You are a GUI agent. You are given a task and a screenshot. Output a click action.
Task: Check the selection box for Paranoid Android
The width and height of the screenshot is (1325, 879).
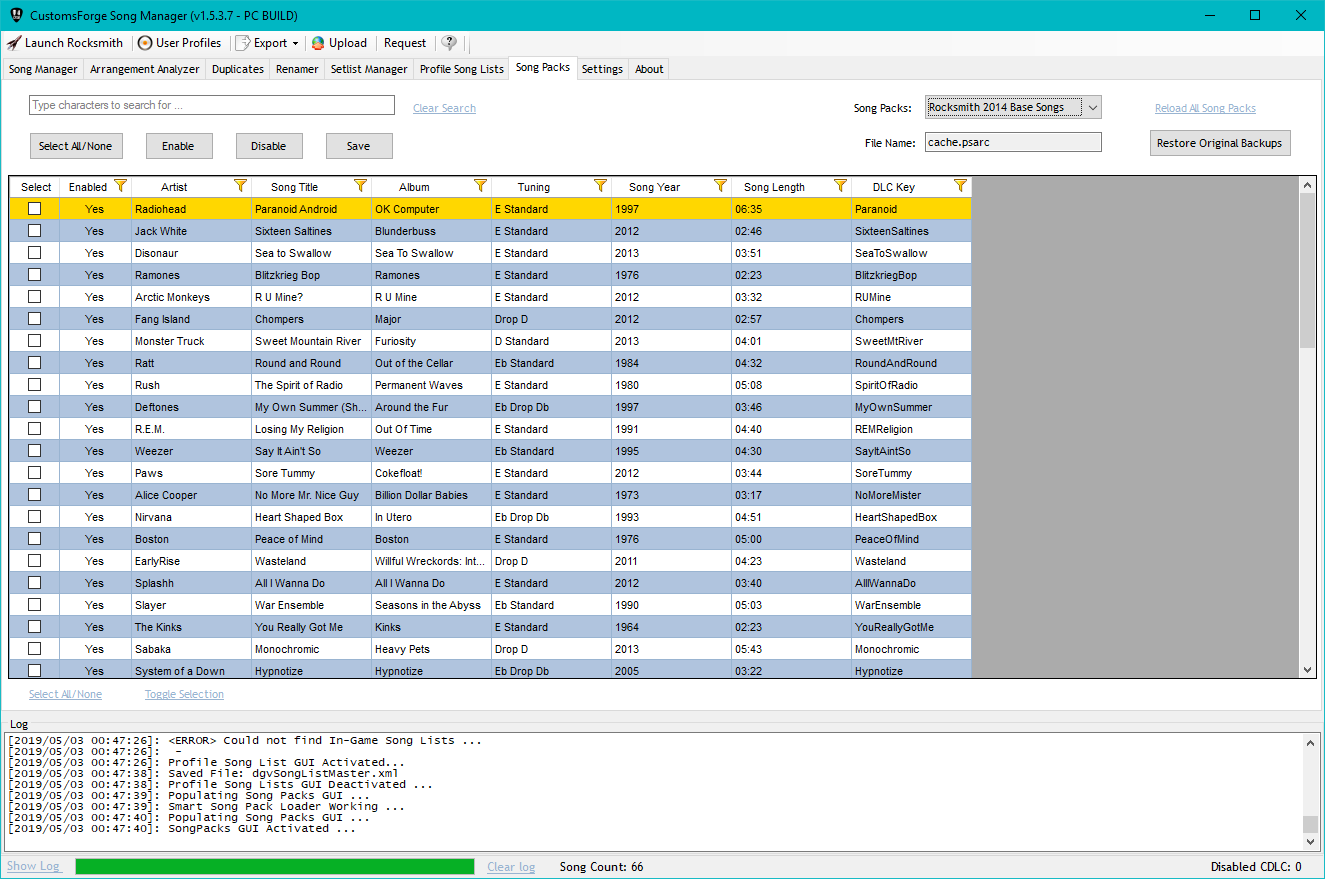[x=34, y=208]
